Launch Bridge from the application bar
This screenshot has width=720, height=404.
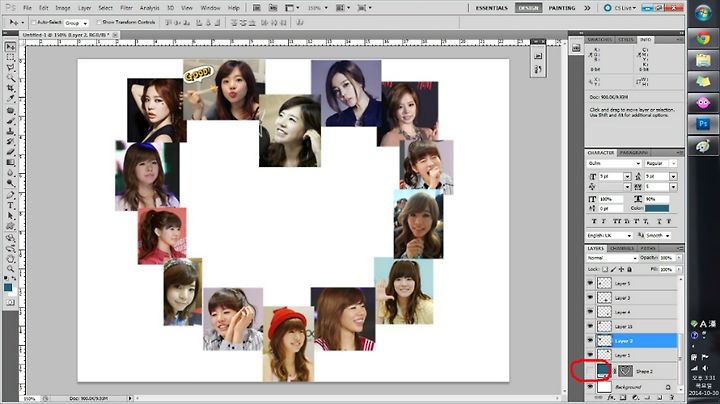pos(257,8)
